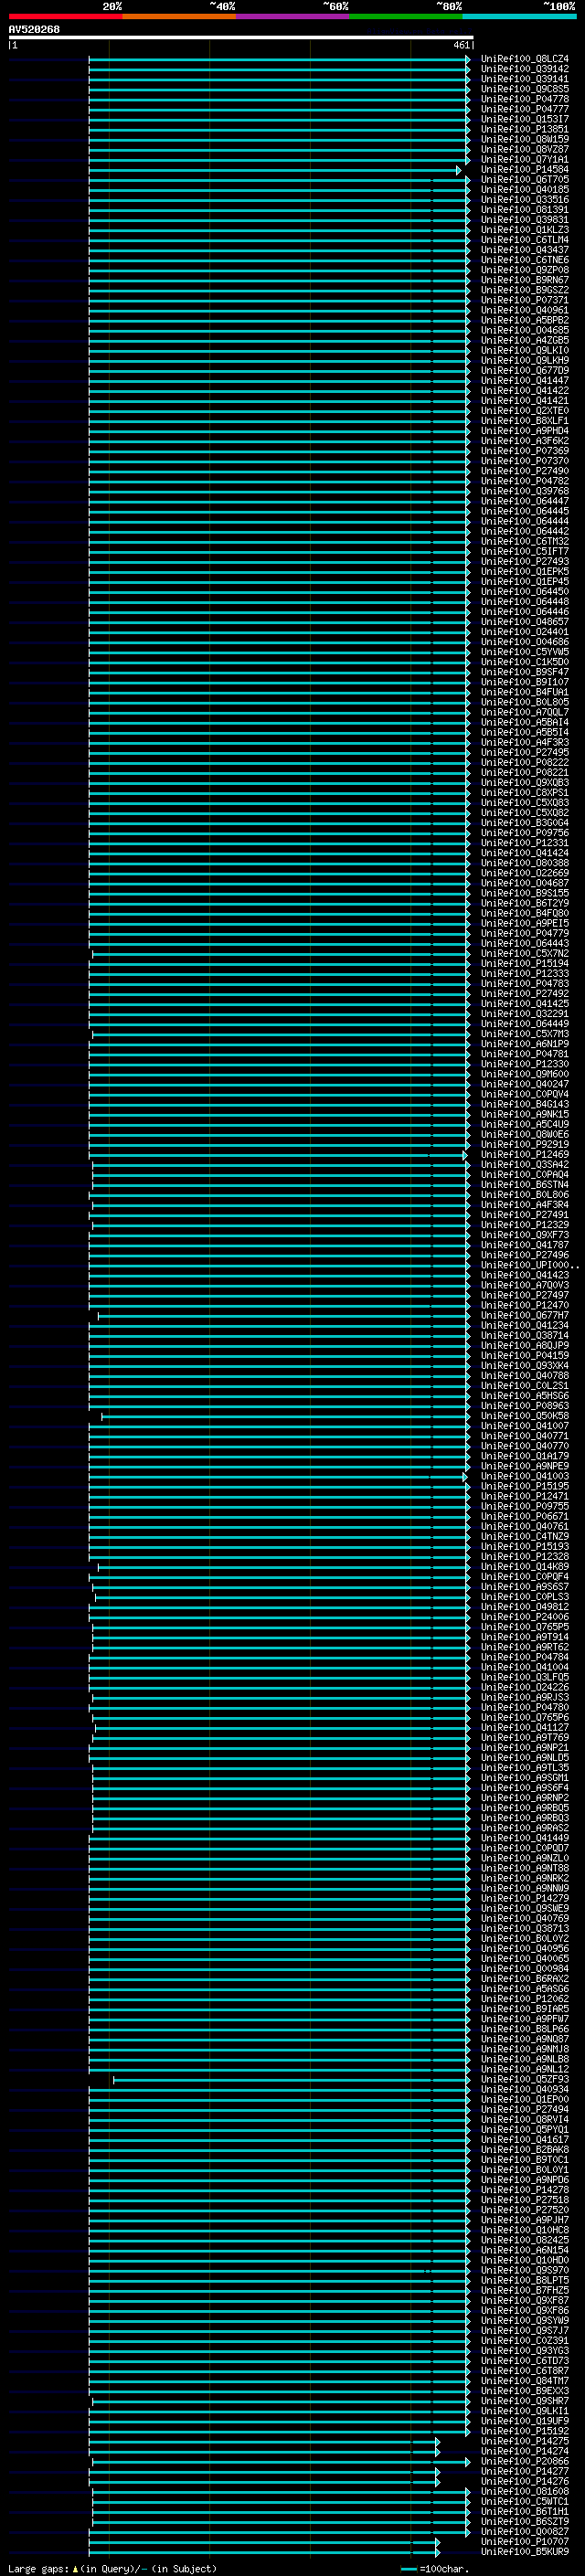
Task: Select hit label UniRef100_P12469
Action: click(x=524, y=1155)
